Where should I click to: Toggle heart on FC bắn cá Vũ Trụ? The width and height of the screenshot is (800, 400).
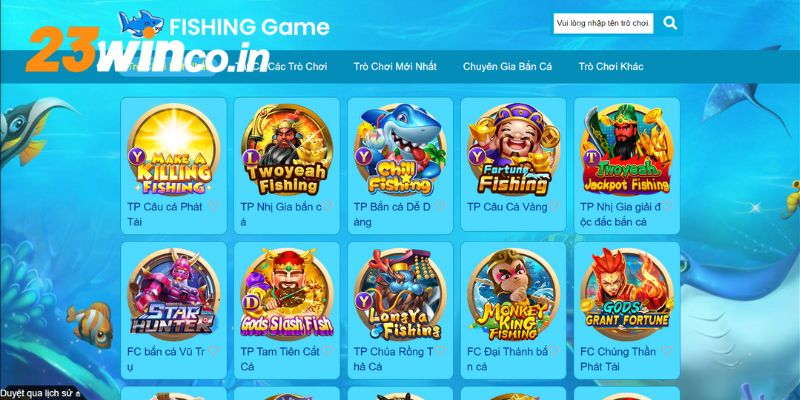[214, 351]
